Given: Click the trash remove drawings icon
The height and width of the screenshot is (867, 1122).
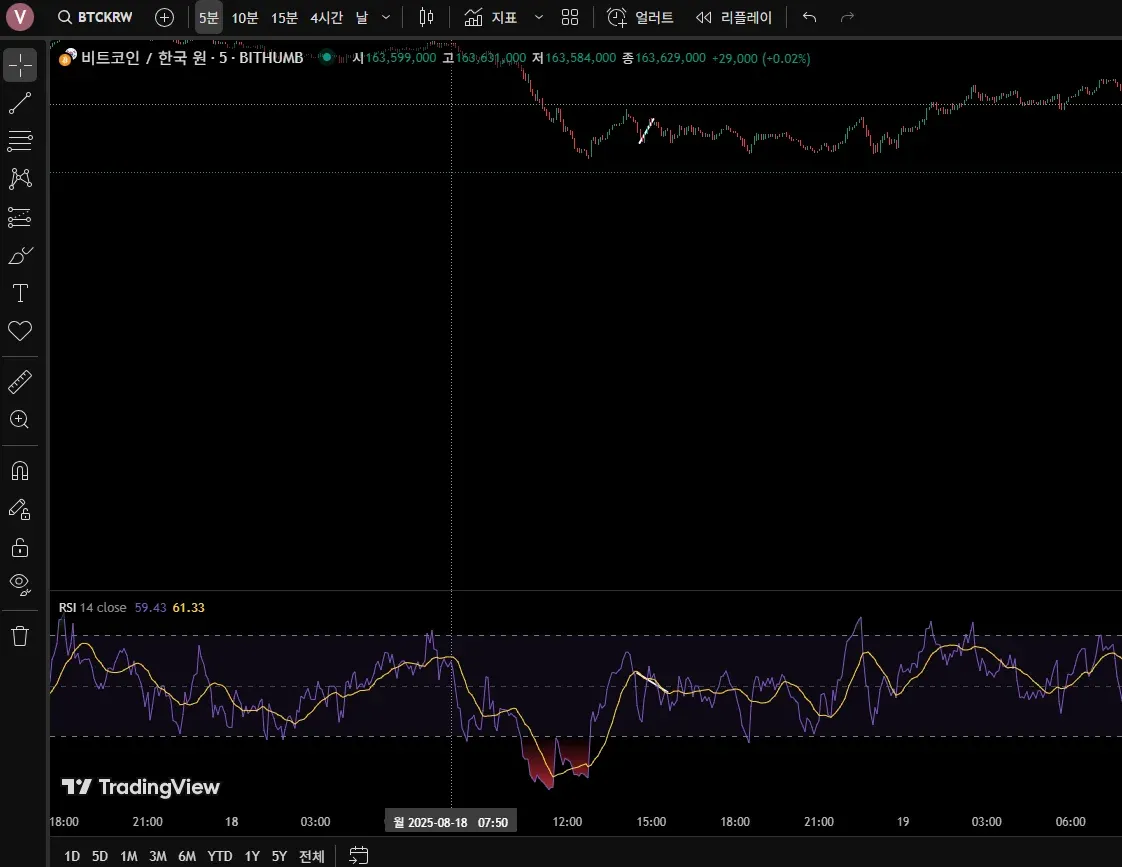Looking at the screenshot, I should pyautogui.click(x=20, y=636).
